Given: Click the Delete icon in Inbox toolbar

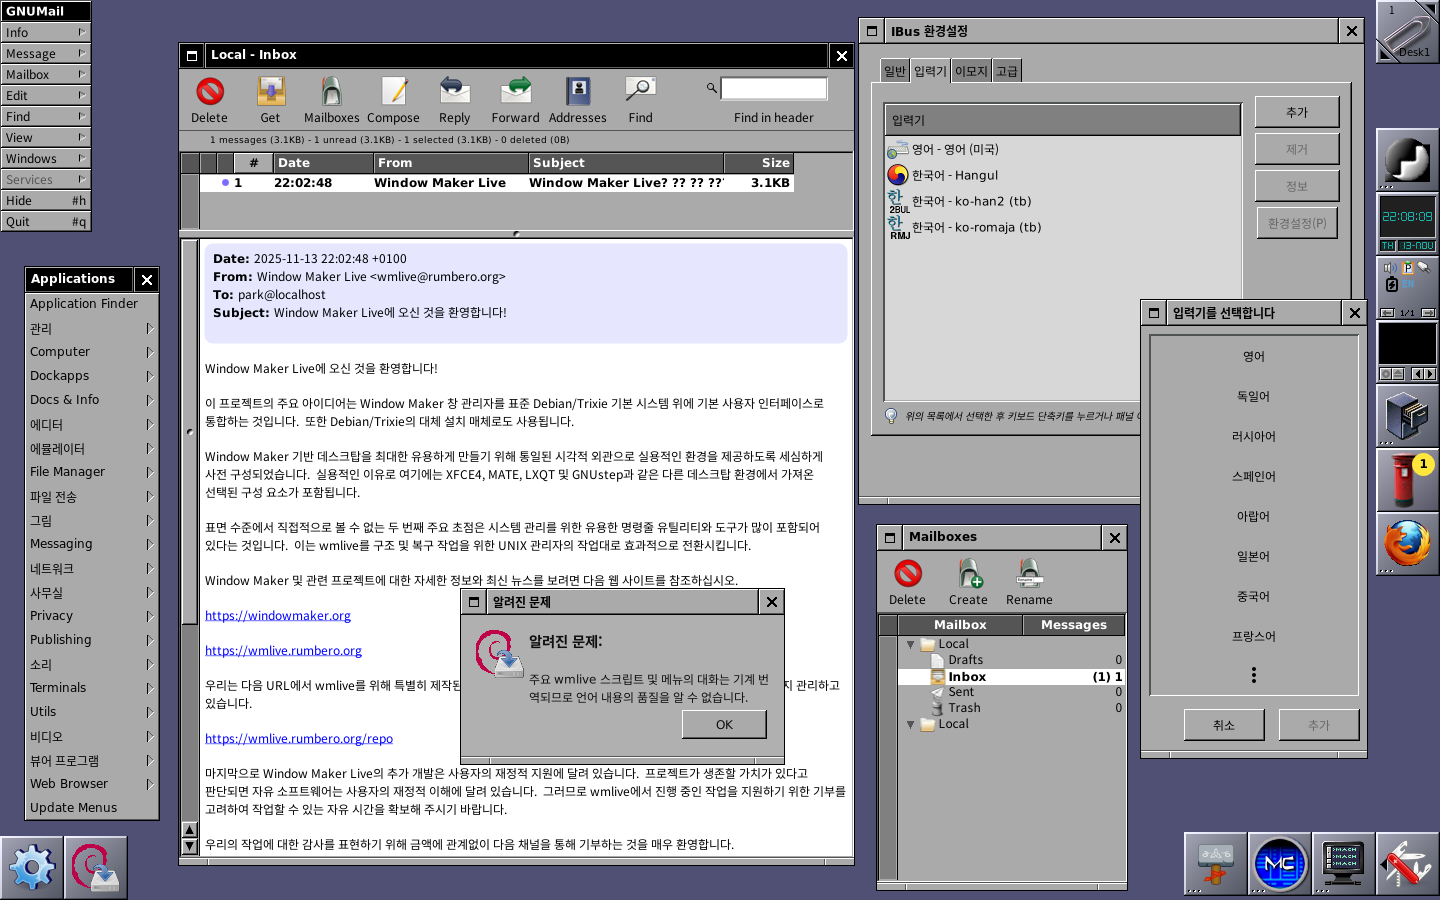Looking at the screenshot, I should tap(210, 92).
